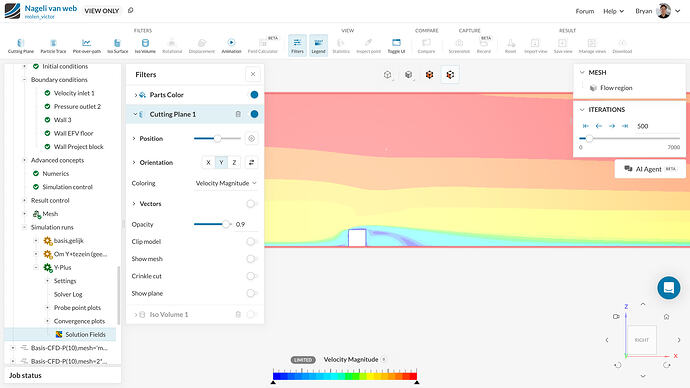The image size is (690, 388).
Task: Step to previous iteration
Action: [598, 126]
